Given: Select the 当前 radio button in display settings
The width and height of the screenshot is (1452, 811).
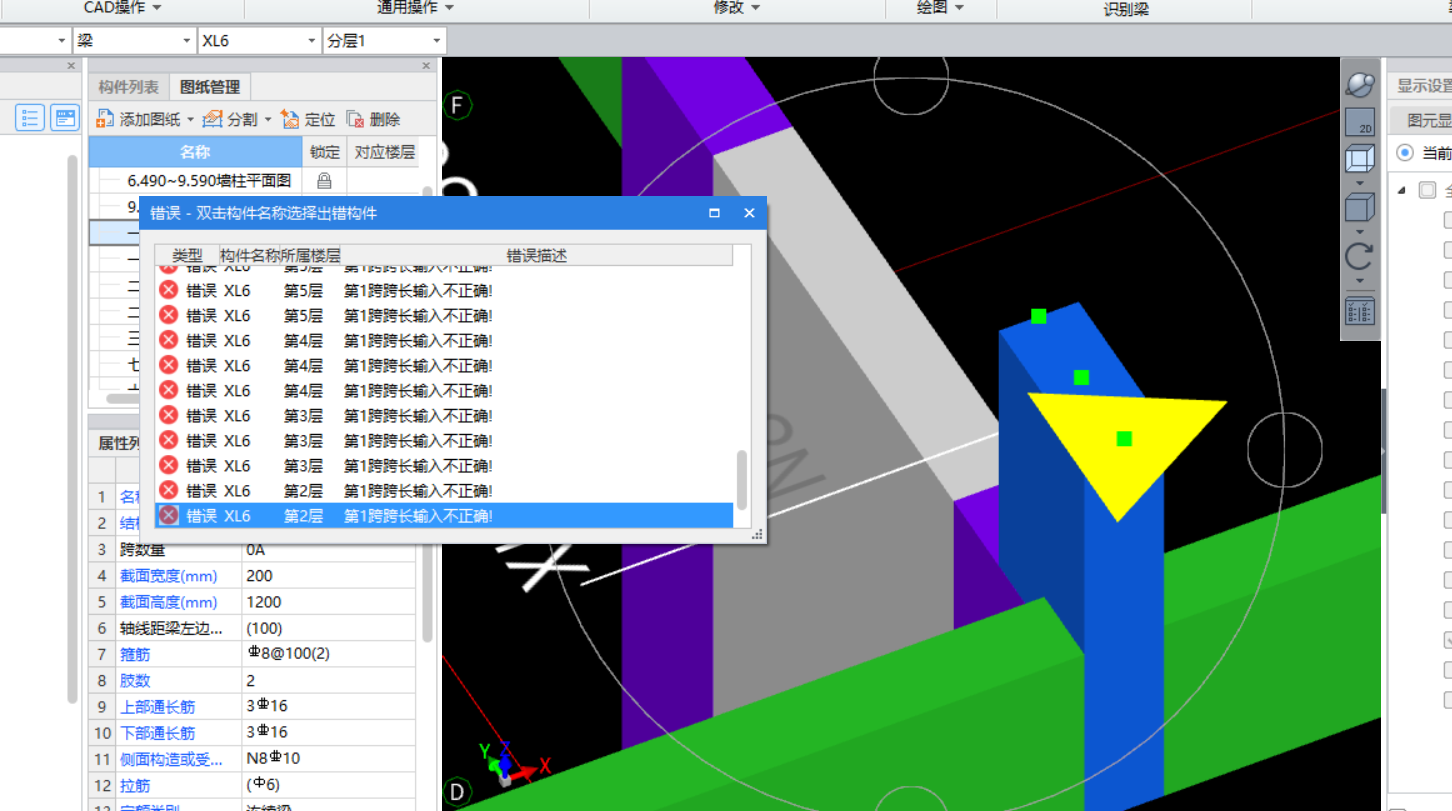Looking at the screenshot, I should coord(1405,153).
